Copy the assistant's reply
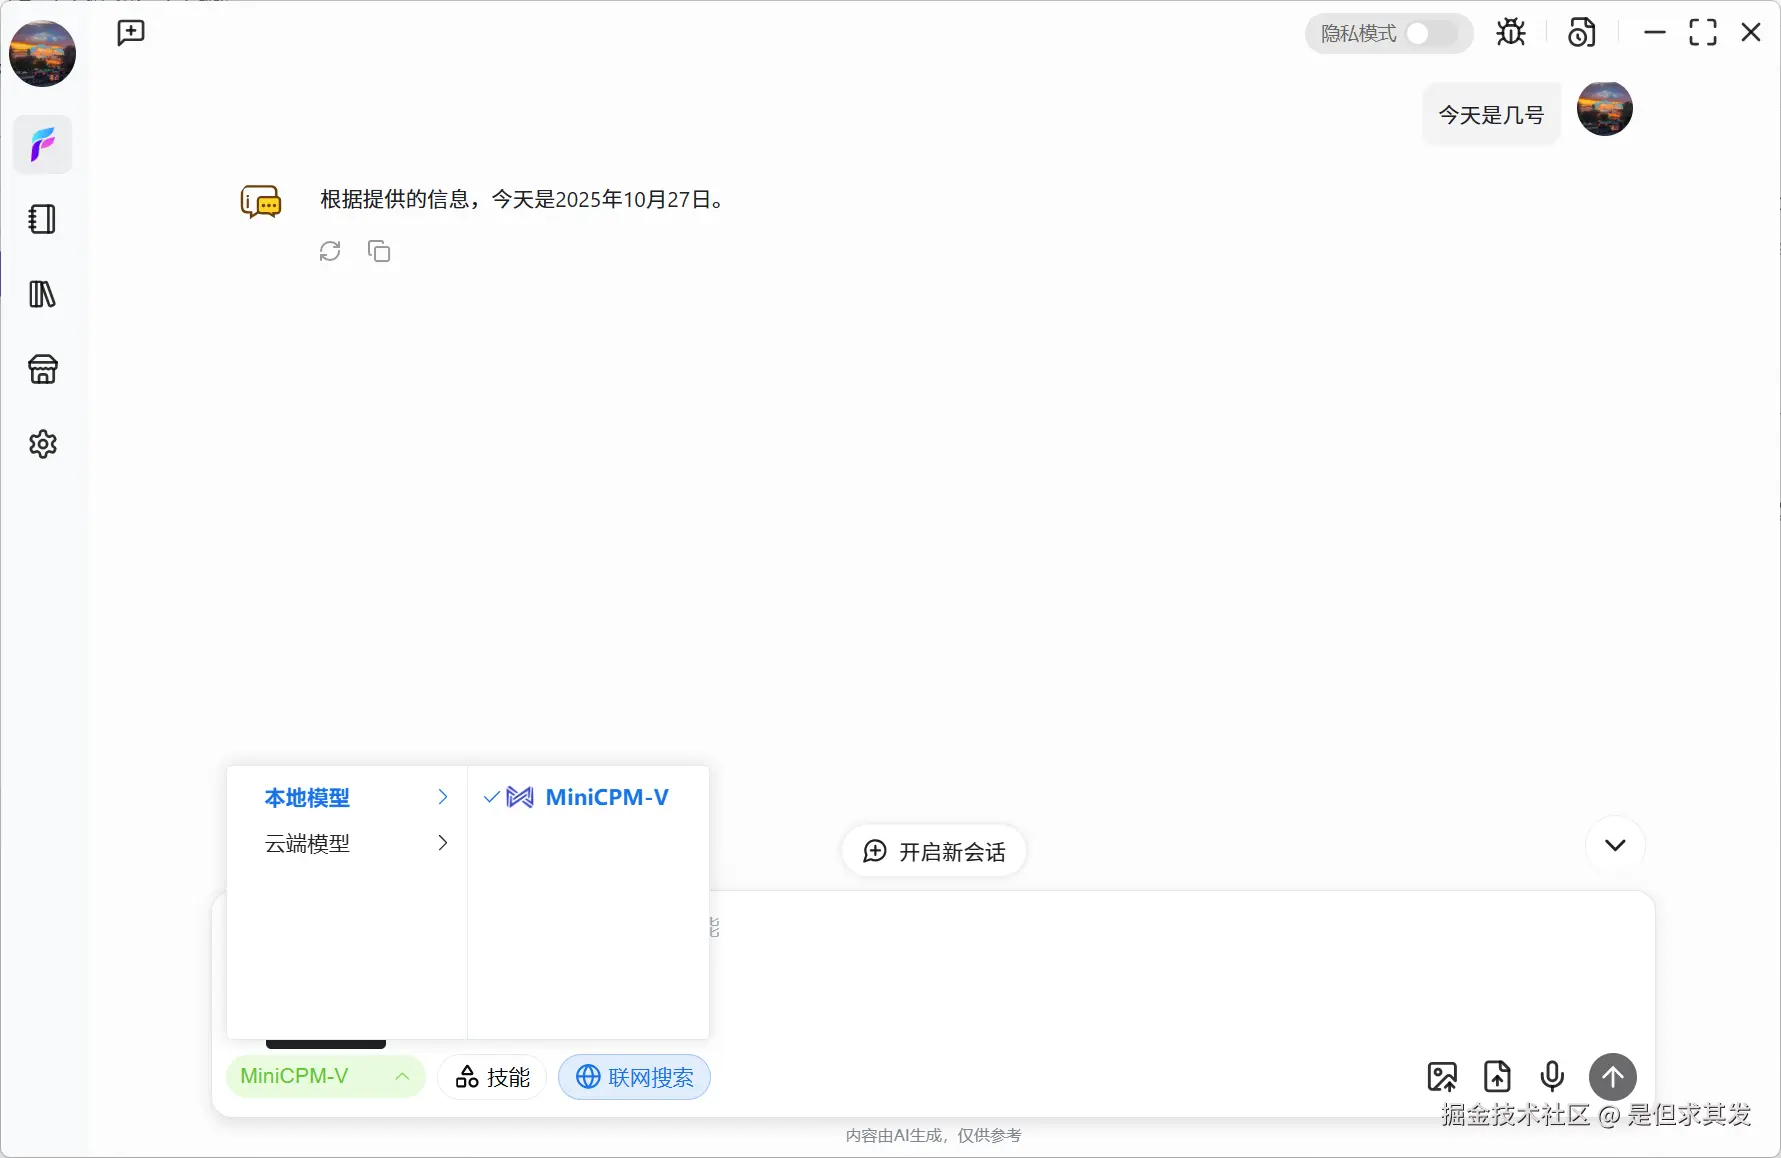This screenshot has width=1781, height=1158. pyautogui.click(x=379, y=251)
